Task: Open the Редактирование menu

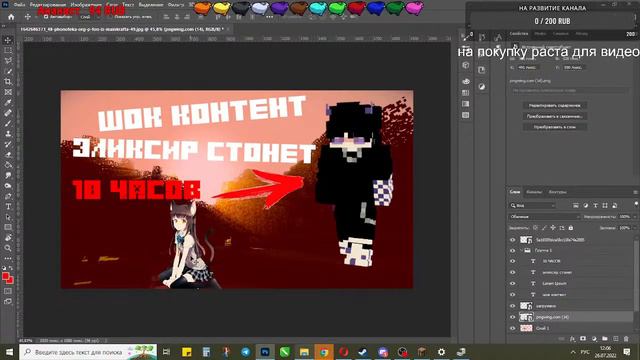Action: [x=48, y=5]
